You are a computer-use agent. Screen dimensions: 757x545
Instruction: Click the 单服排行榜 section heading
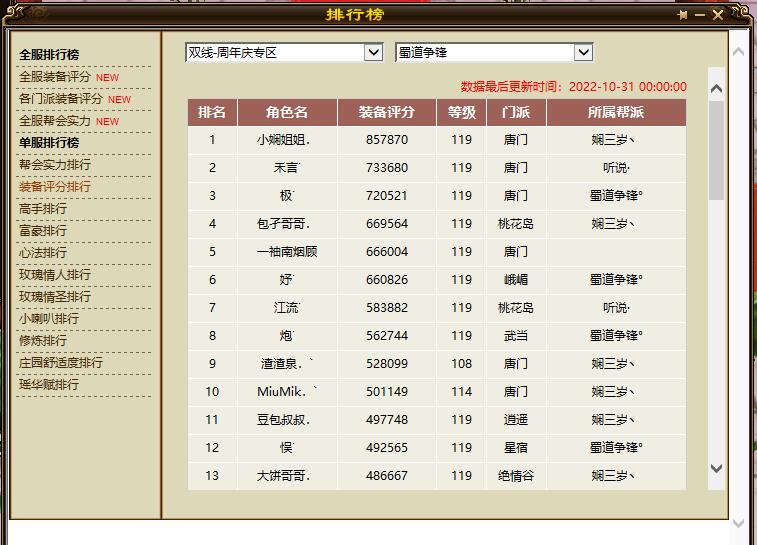pyautogui.click(x=49, y=143)
